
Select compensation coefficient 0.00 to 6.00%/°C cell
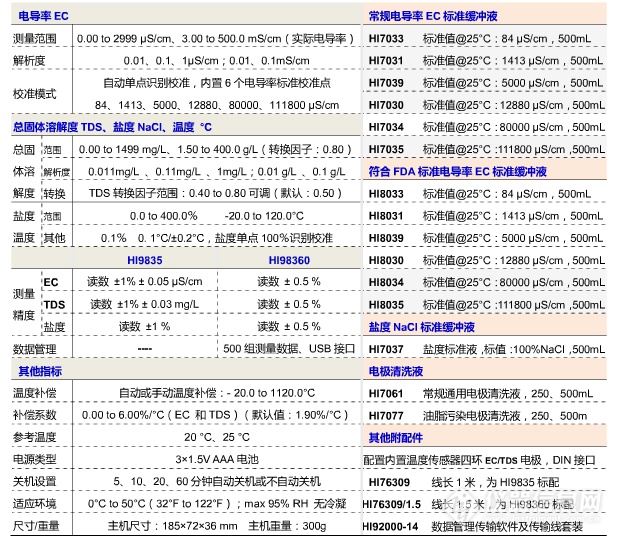[215, 415]
